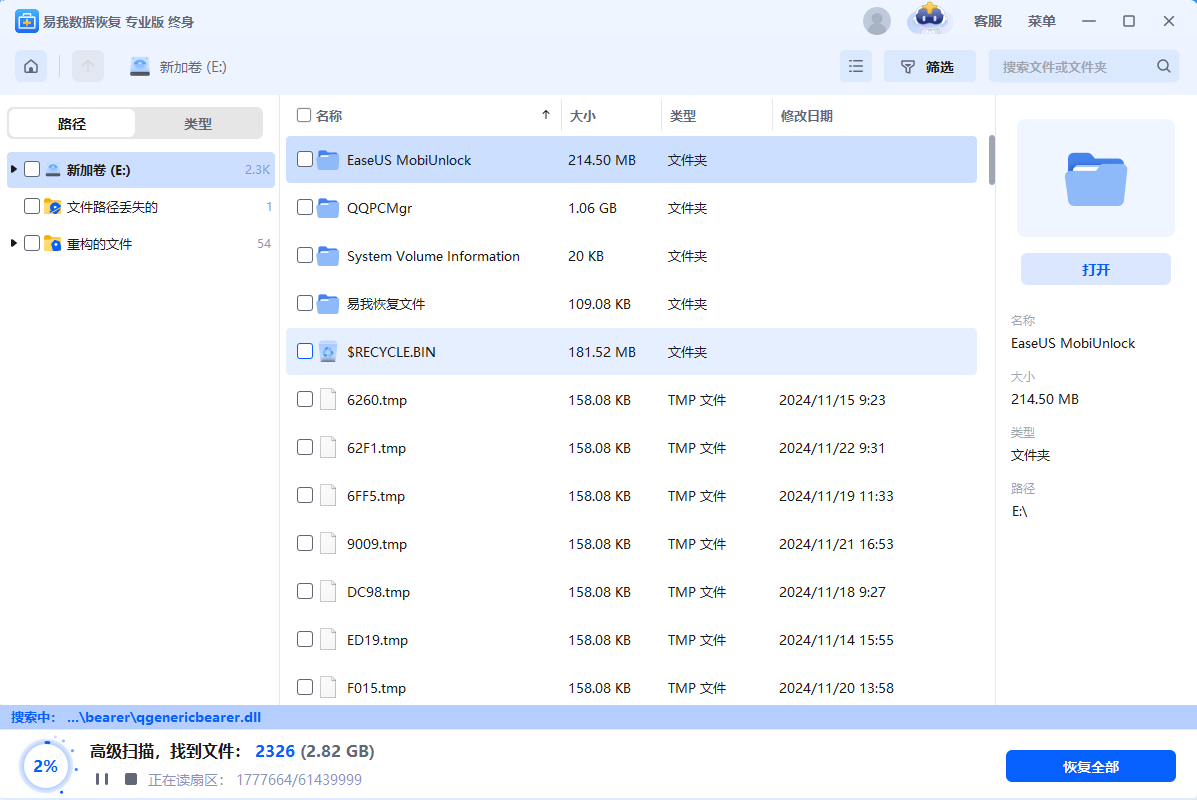The height and width of the screenshot is (800, 1197).
Task: Check the QQPCMgr folder checkbox
Action: [305, 208]
